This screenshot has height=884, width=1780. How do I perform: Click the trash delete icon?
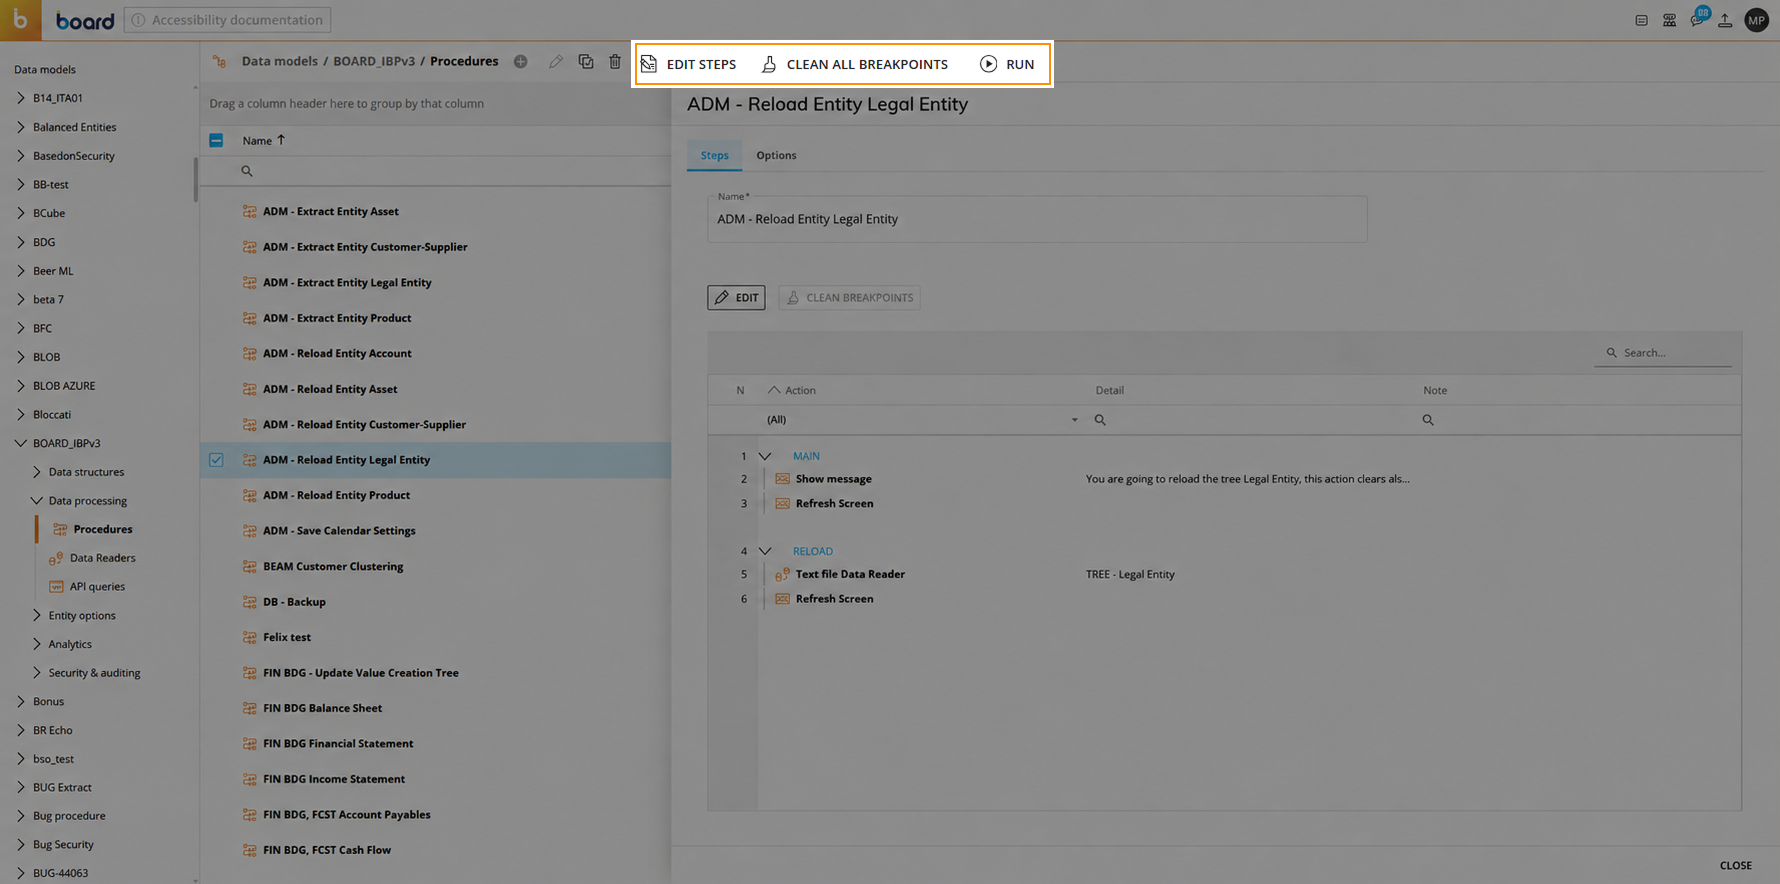615,62
